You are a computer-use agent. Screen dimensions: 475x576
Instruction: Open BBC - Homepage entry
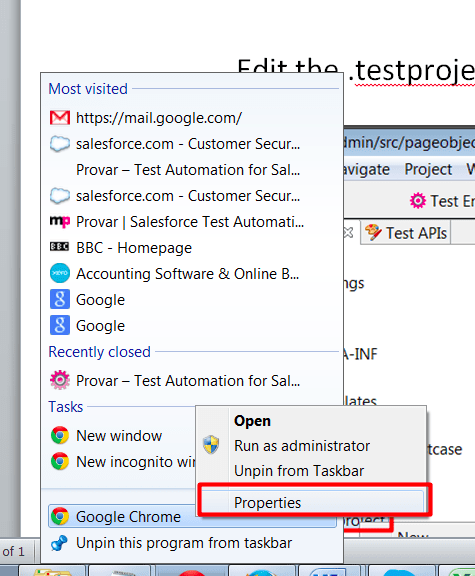click(192, 248)
